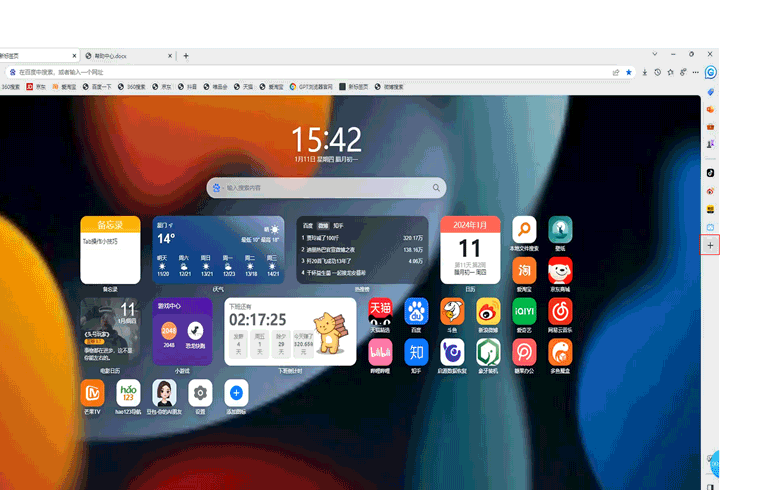768x490 pixels.
Task: Open the history clock icon in the toolbar
Action: (657, 73)
